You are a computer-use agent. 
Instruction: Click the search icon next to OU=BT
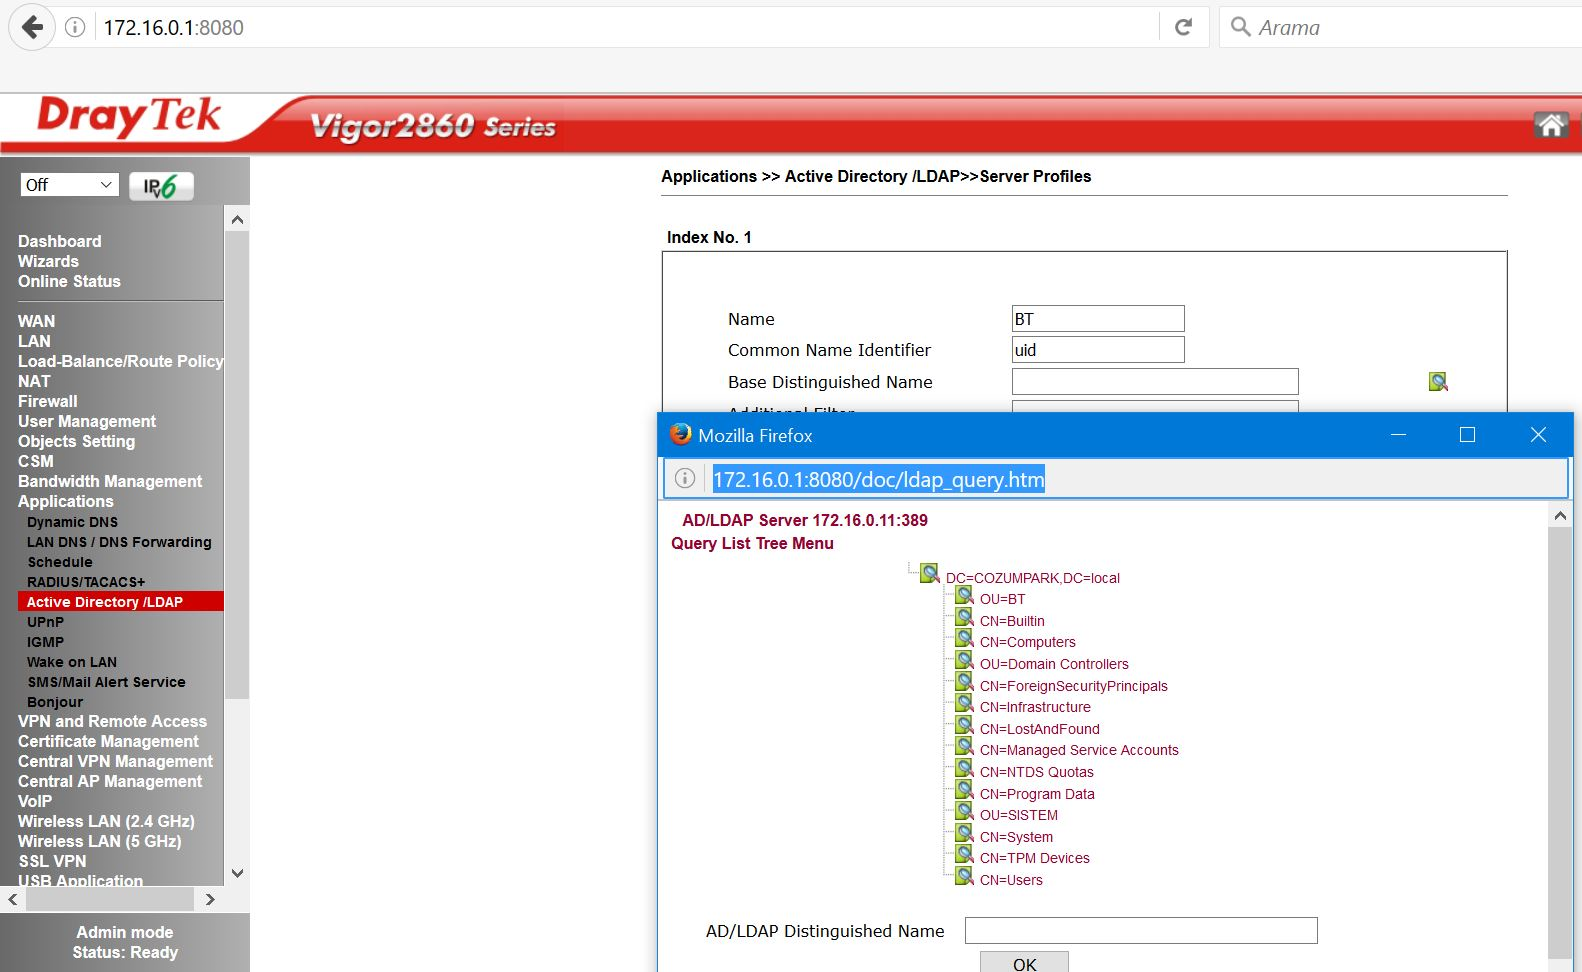pos(964,597)
